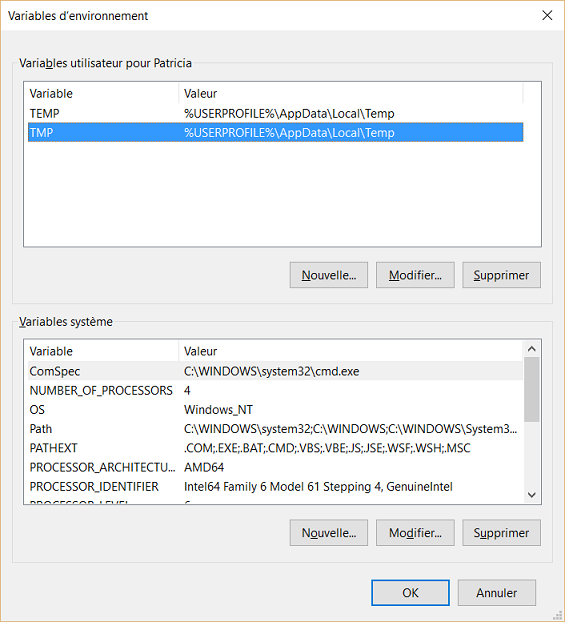Select the TEMP user variable row

275,113
